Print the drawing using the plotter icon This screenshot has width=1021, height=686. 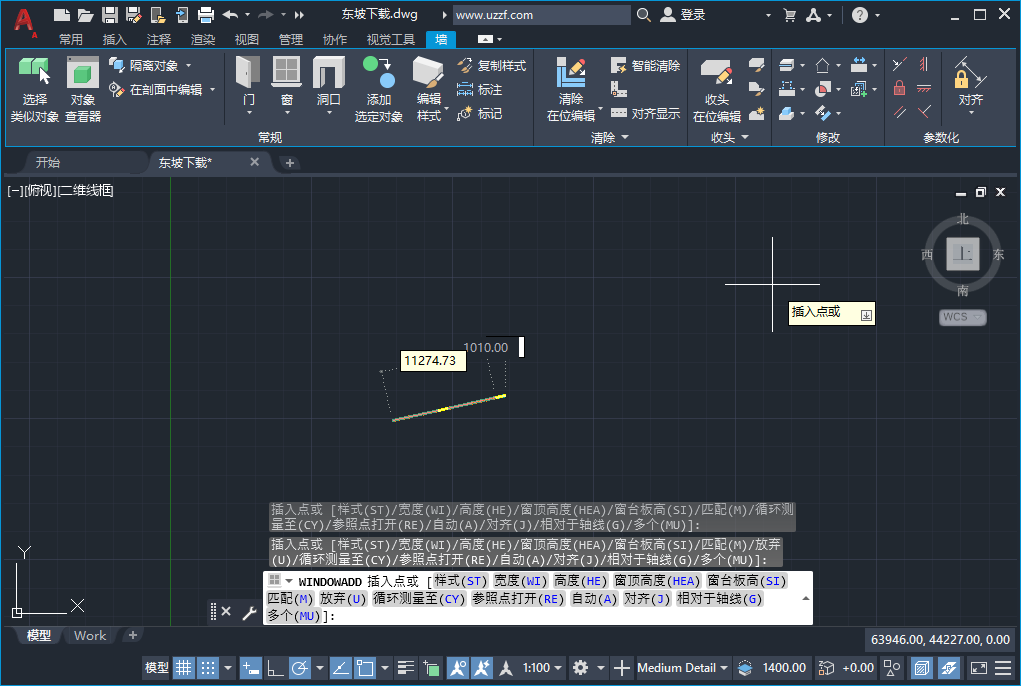pos(206,15)
